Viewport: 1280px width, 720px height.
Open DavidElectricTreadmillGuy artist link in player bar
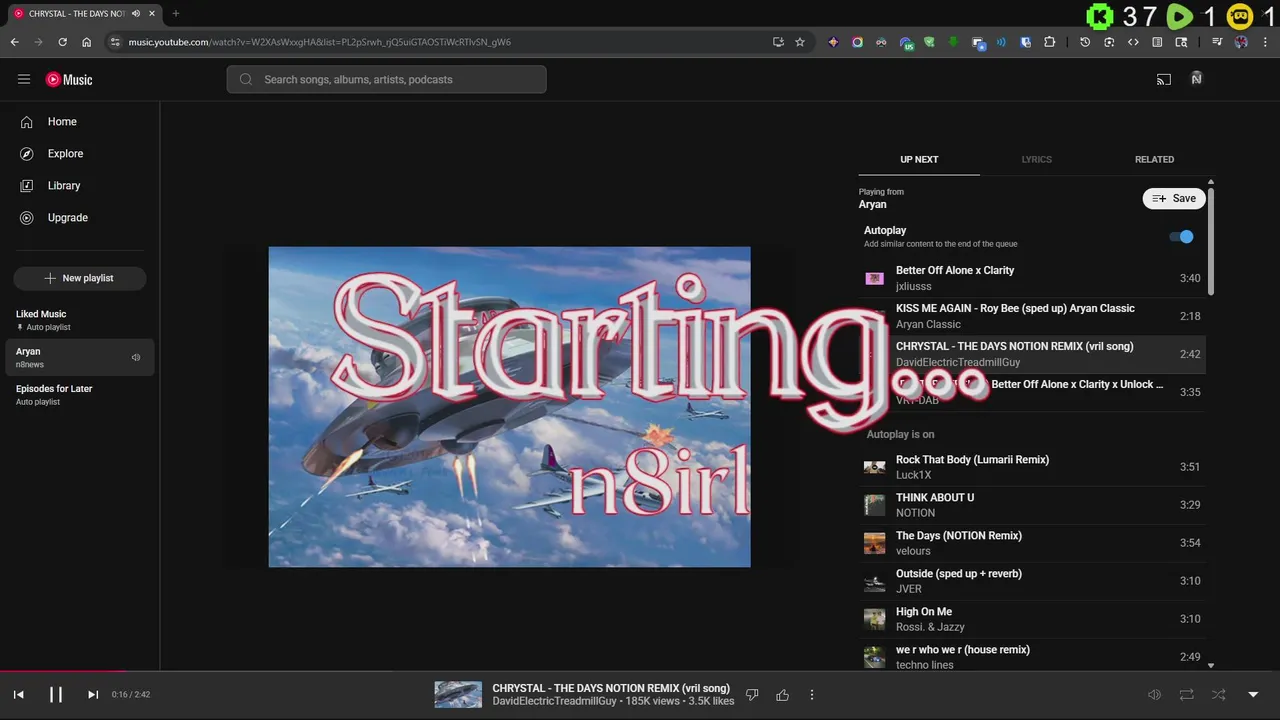(x=554, y=702)
